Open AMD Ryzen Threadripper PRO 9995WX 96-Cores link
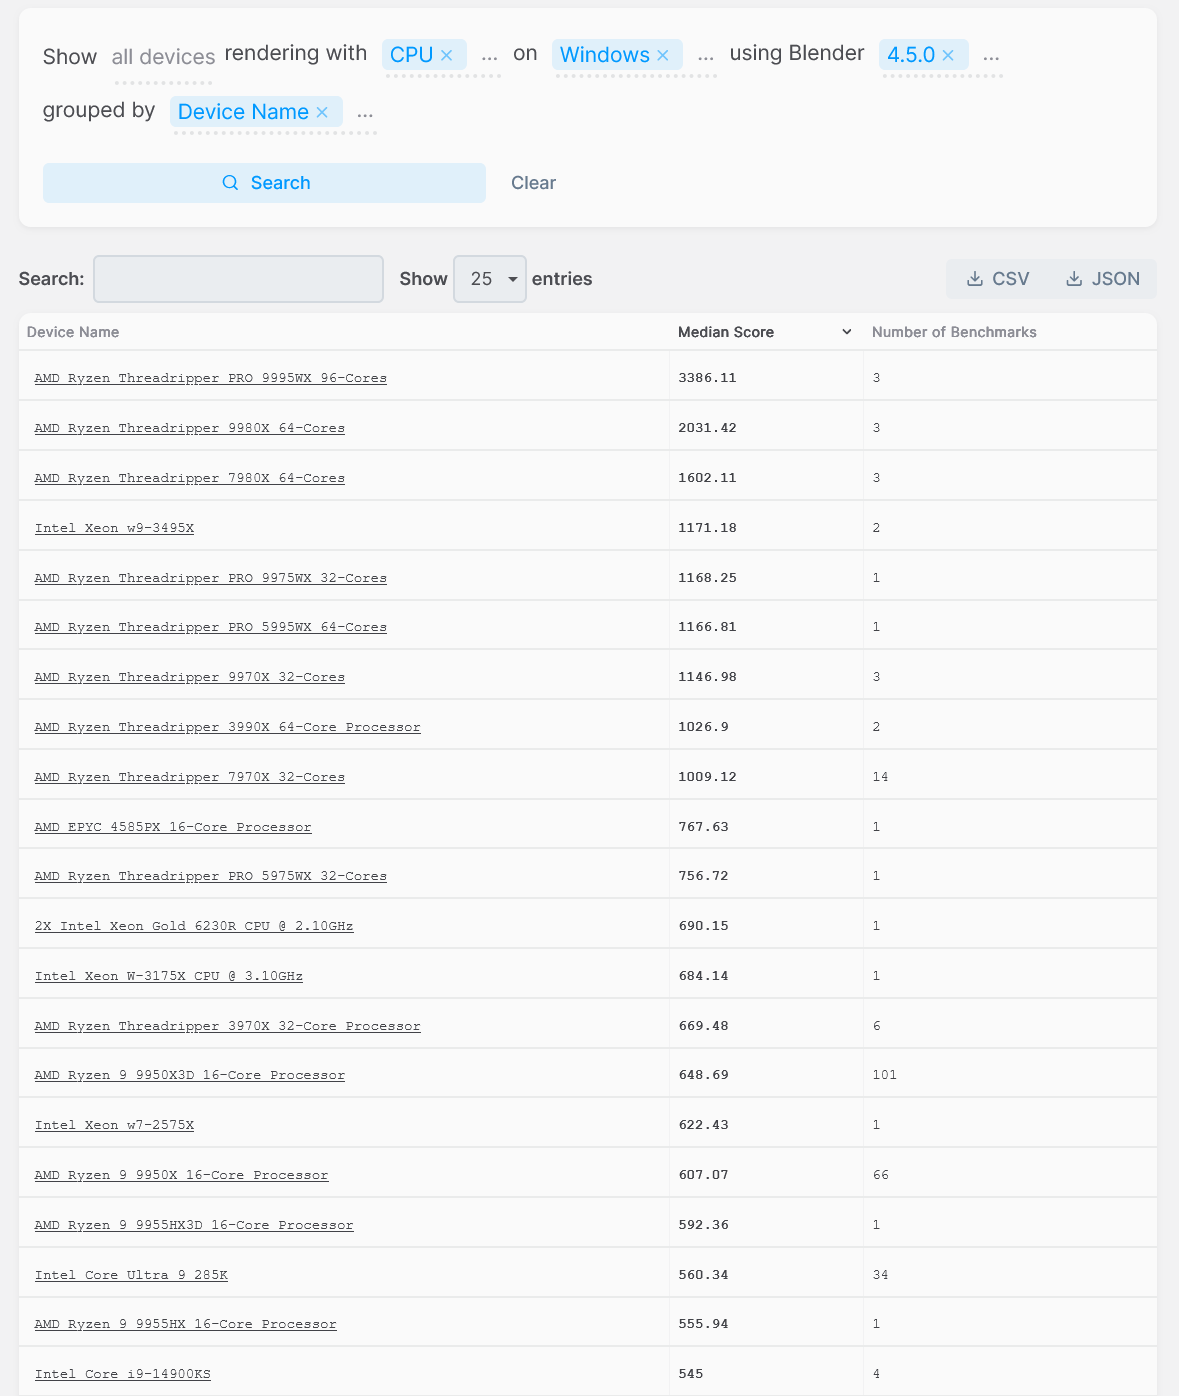 (211, 378)
